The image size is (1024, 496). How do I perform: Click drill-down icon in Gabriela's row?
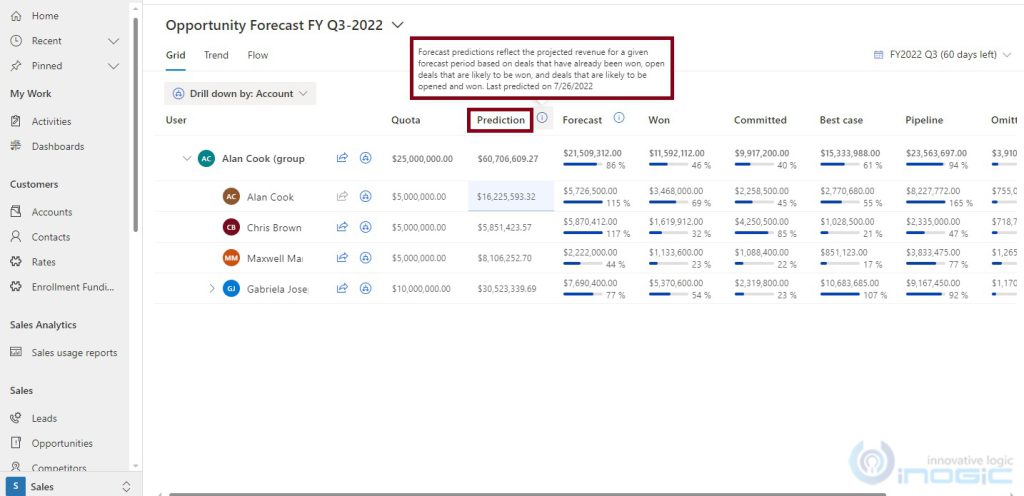pos(366,289)
